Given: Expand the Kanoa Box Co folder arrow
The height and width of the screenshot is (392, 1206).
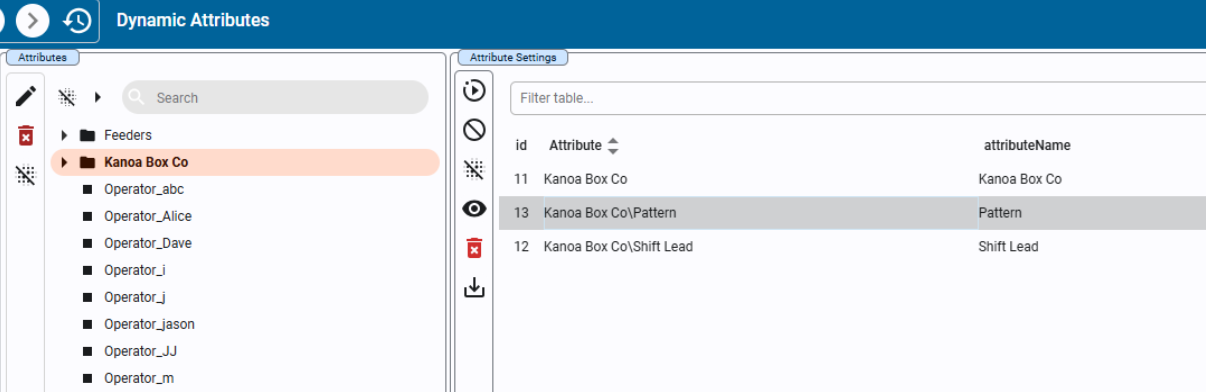Looking at the screenshot, I should pos(64,162).
